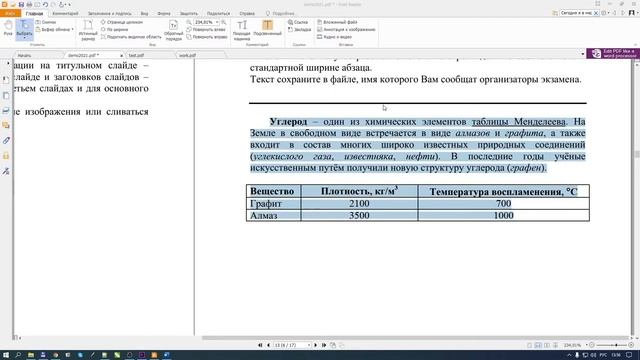The width and height of the screenshot is (640, 360).
Task: Go to first page button
Action: point(260,345)
